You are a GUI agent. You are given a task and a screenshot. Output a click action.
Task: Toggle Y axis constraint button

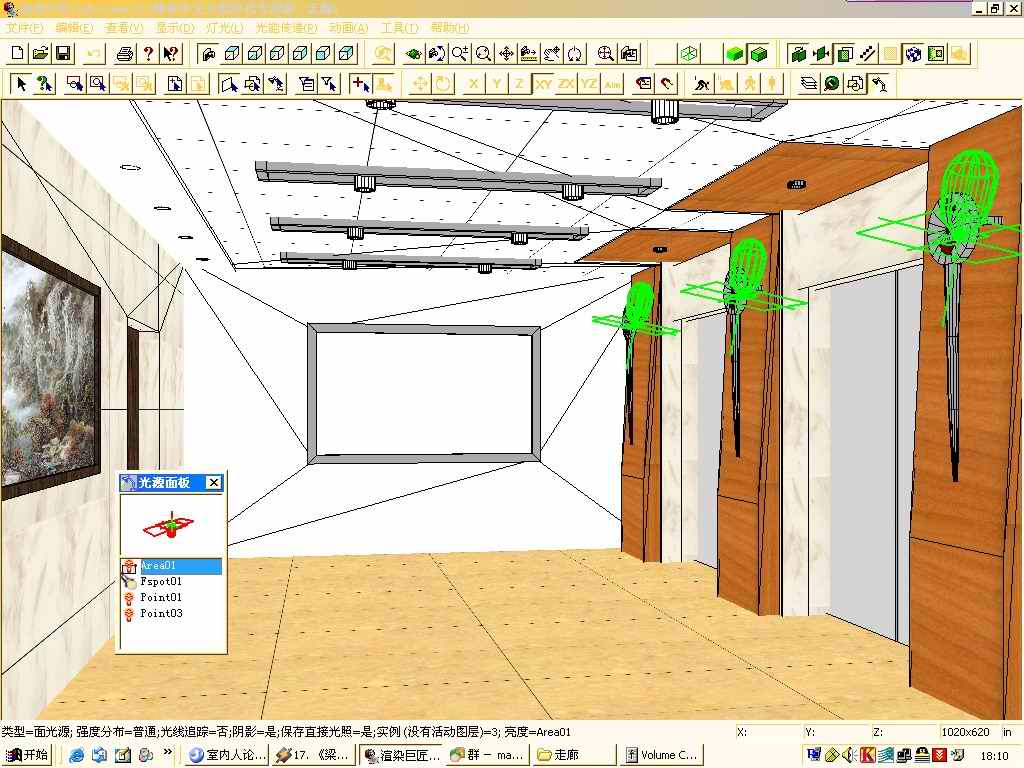[497, 84]
